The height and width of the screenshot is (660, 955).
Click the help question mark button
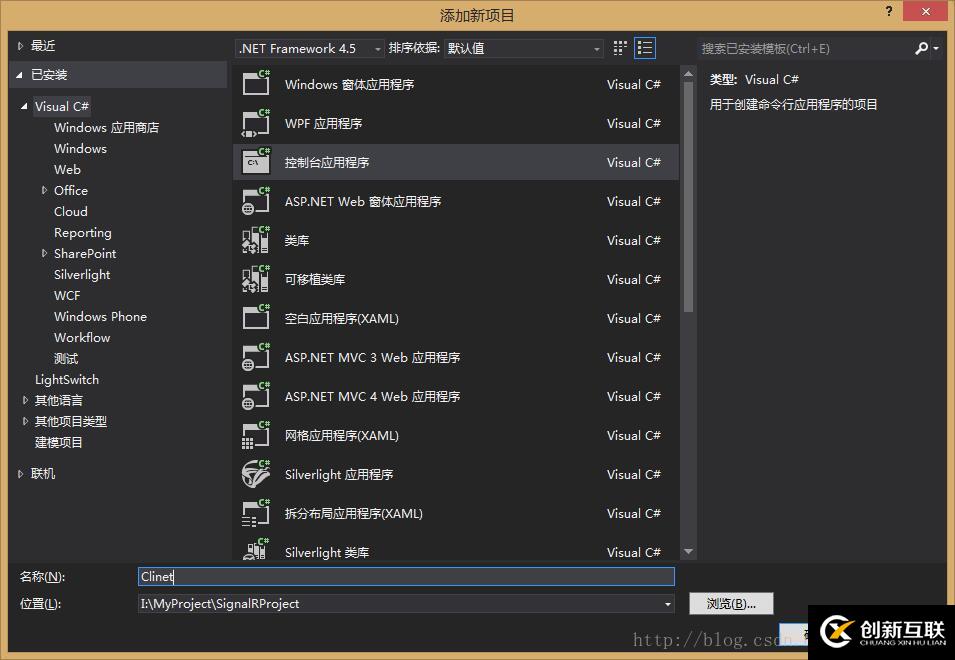889,11
